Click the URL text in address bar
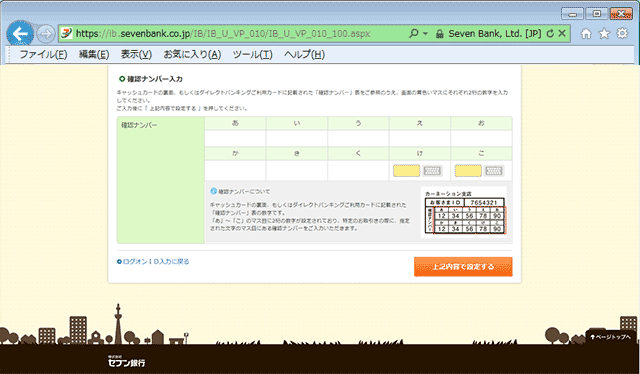Screen dimensions: 640x374 pos(223,33)
